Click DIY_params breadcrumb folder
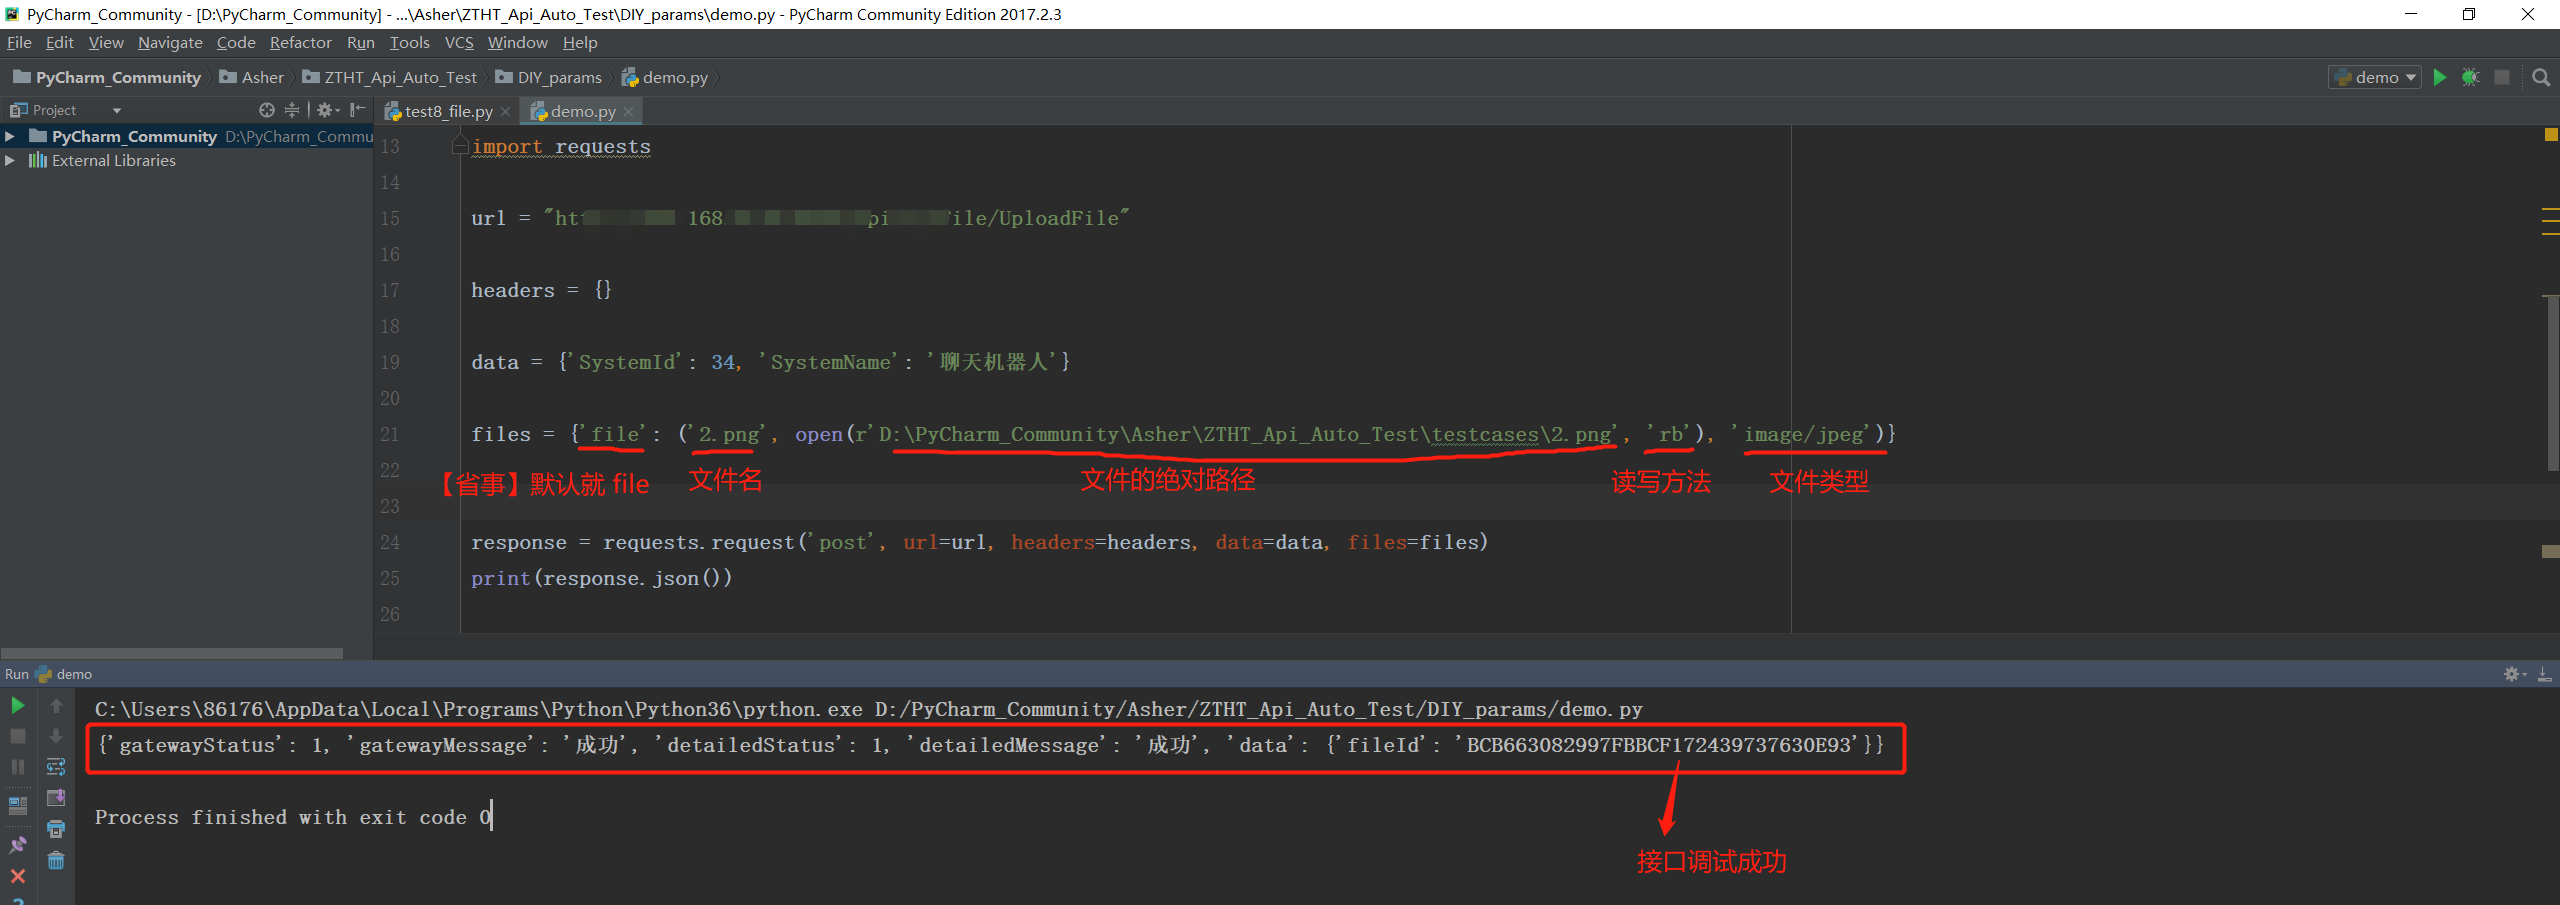 (549, 77)
